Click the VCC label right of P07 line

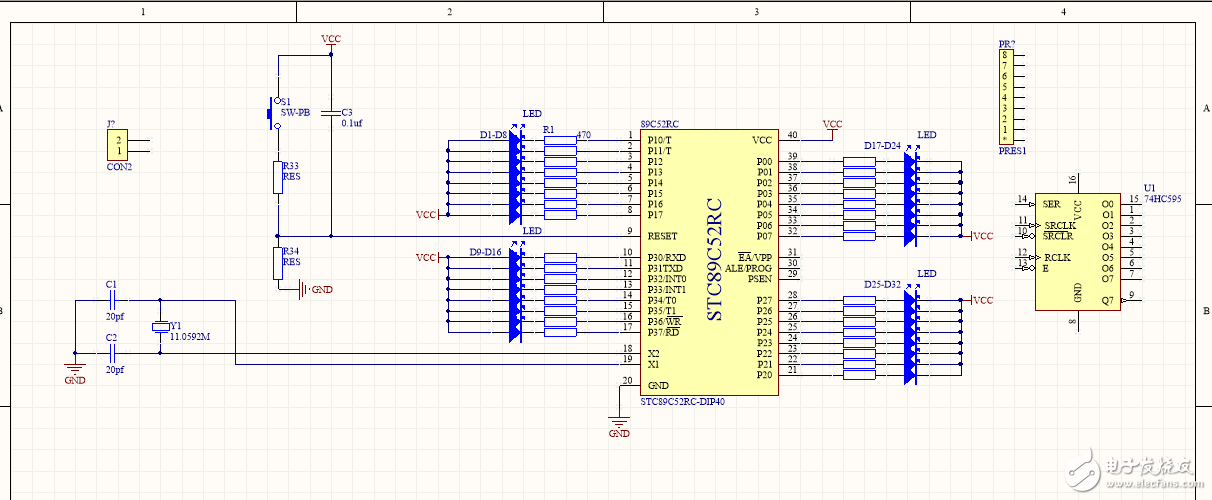click(x=983, y=236)
